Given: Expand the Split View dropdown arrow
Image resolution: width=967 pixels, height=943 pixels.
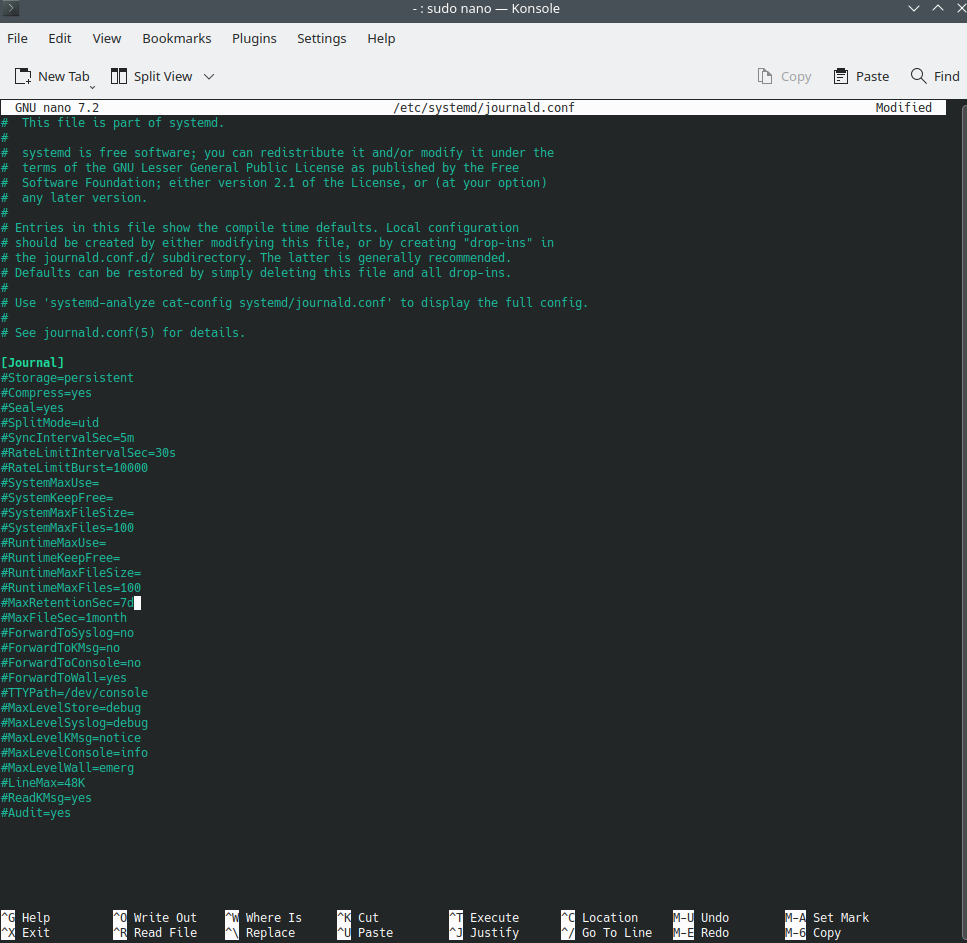Looking at the screenshot, I should 209,76.
